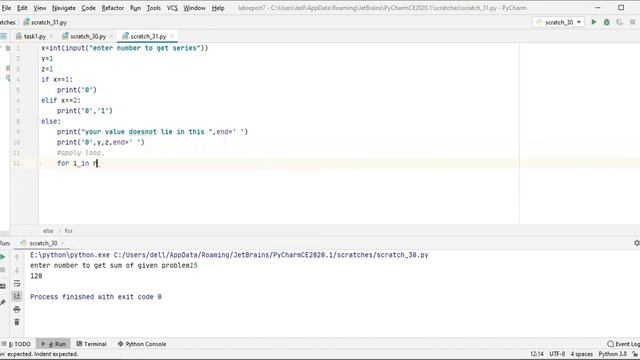Open the File menu

tap(7, 8)
